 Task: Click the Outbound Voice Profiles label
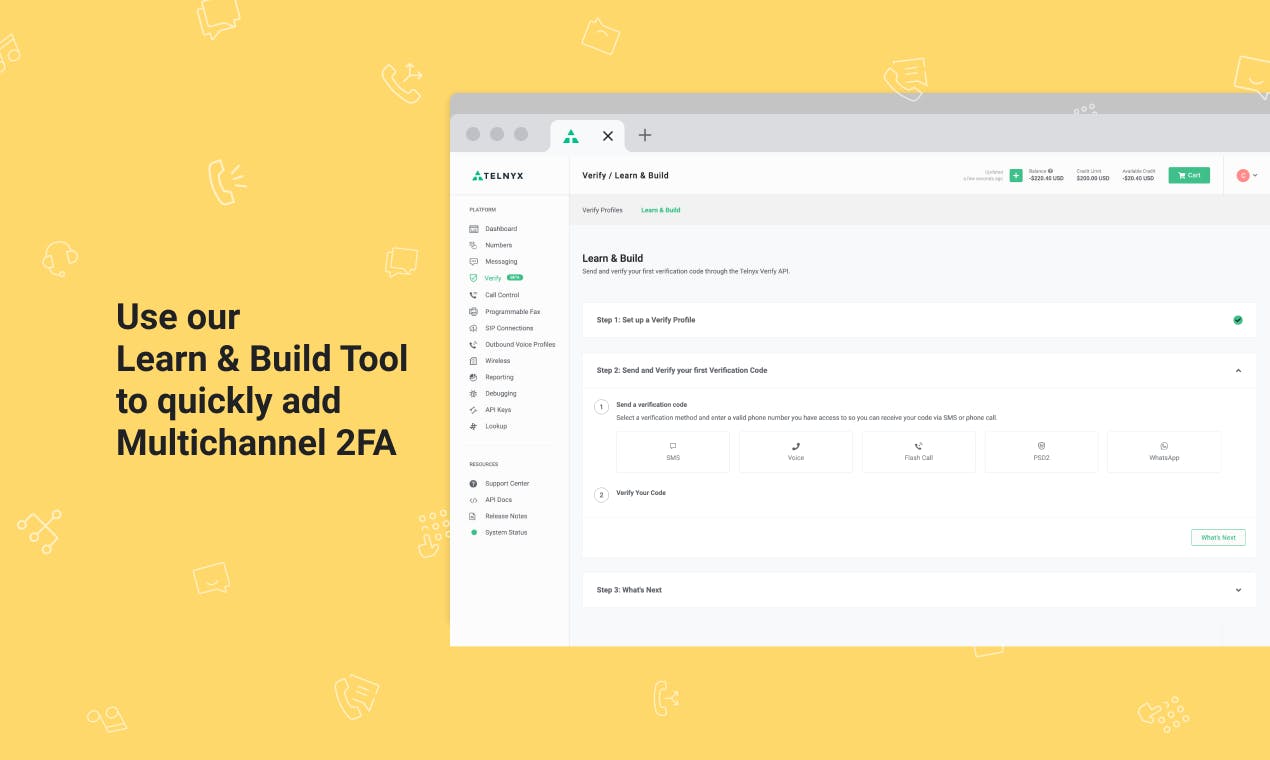click(x=520, y=345)
